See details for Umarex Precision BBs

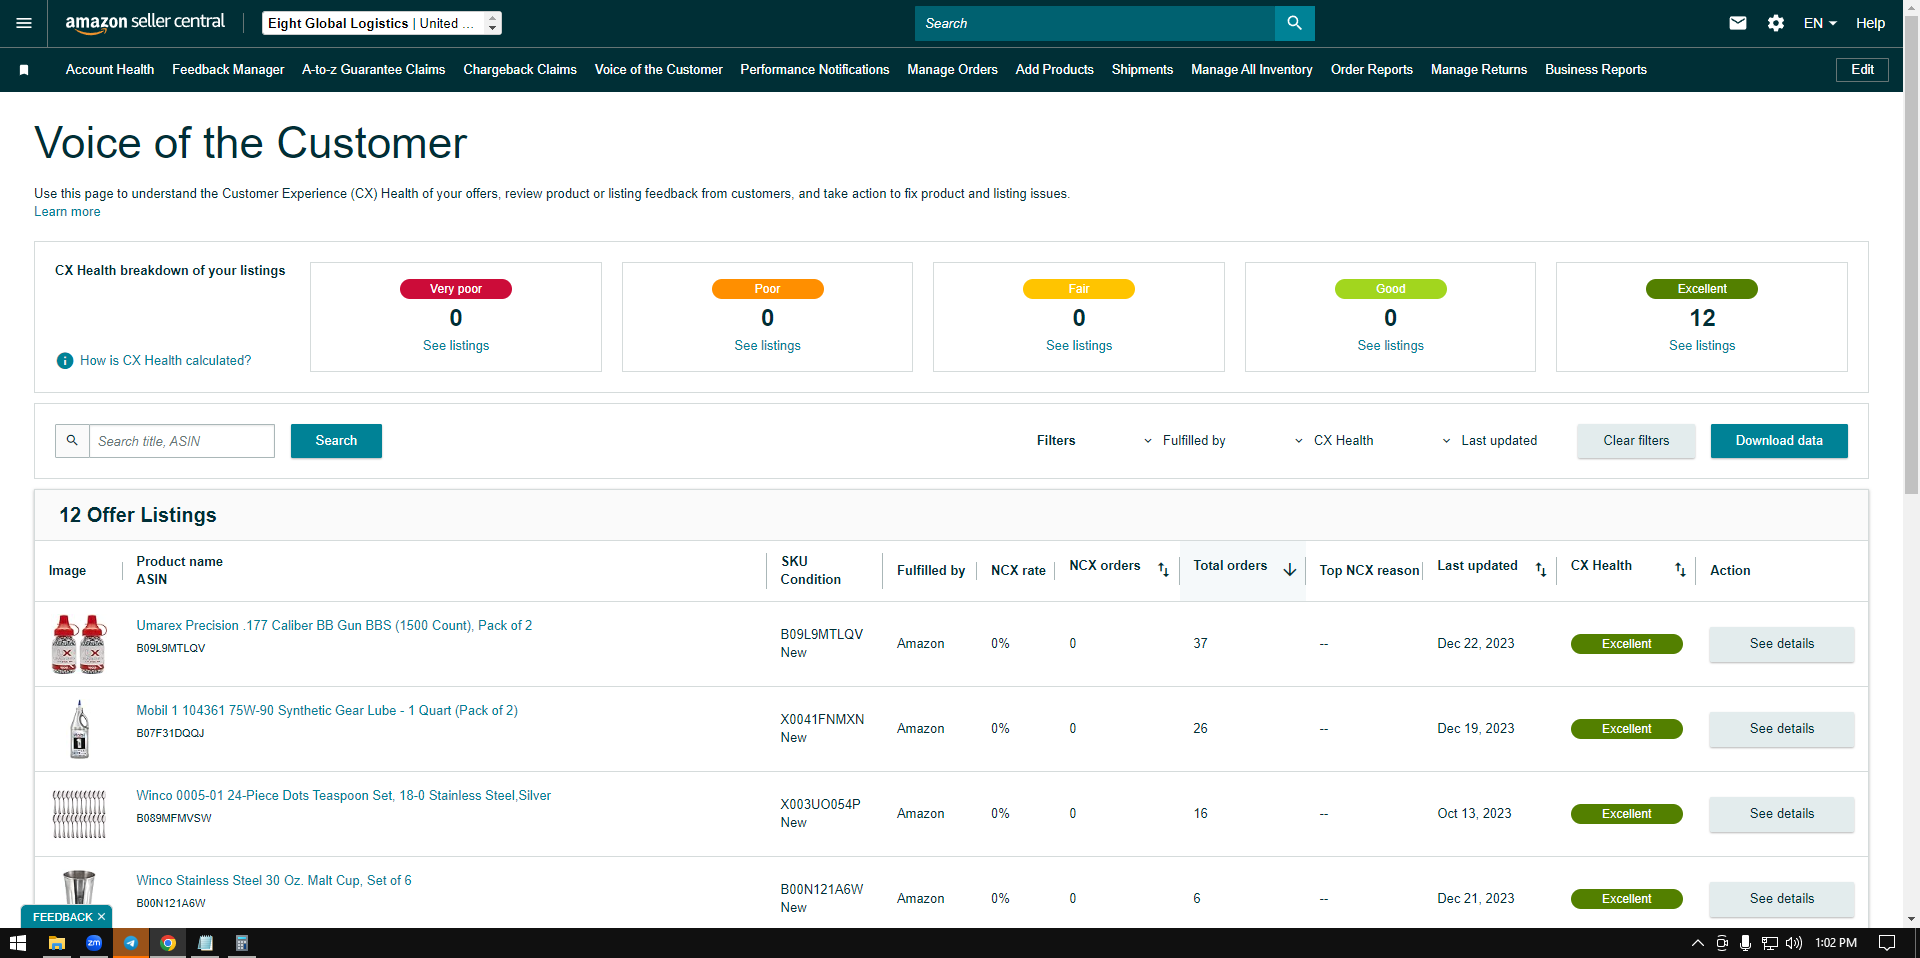1781,644
